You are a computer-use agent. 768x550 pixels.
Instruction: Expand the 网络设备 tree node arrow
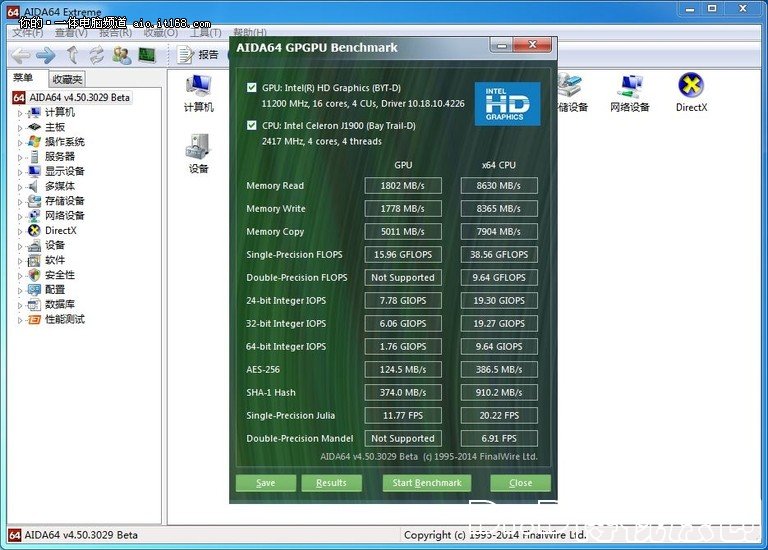20,216
